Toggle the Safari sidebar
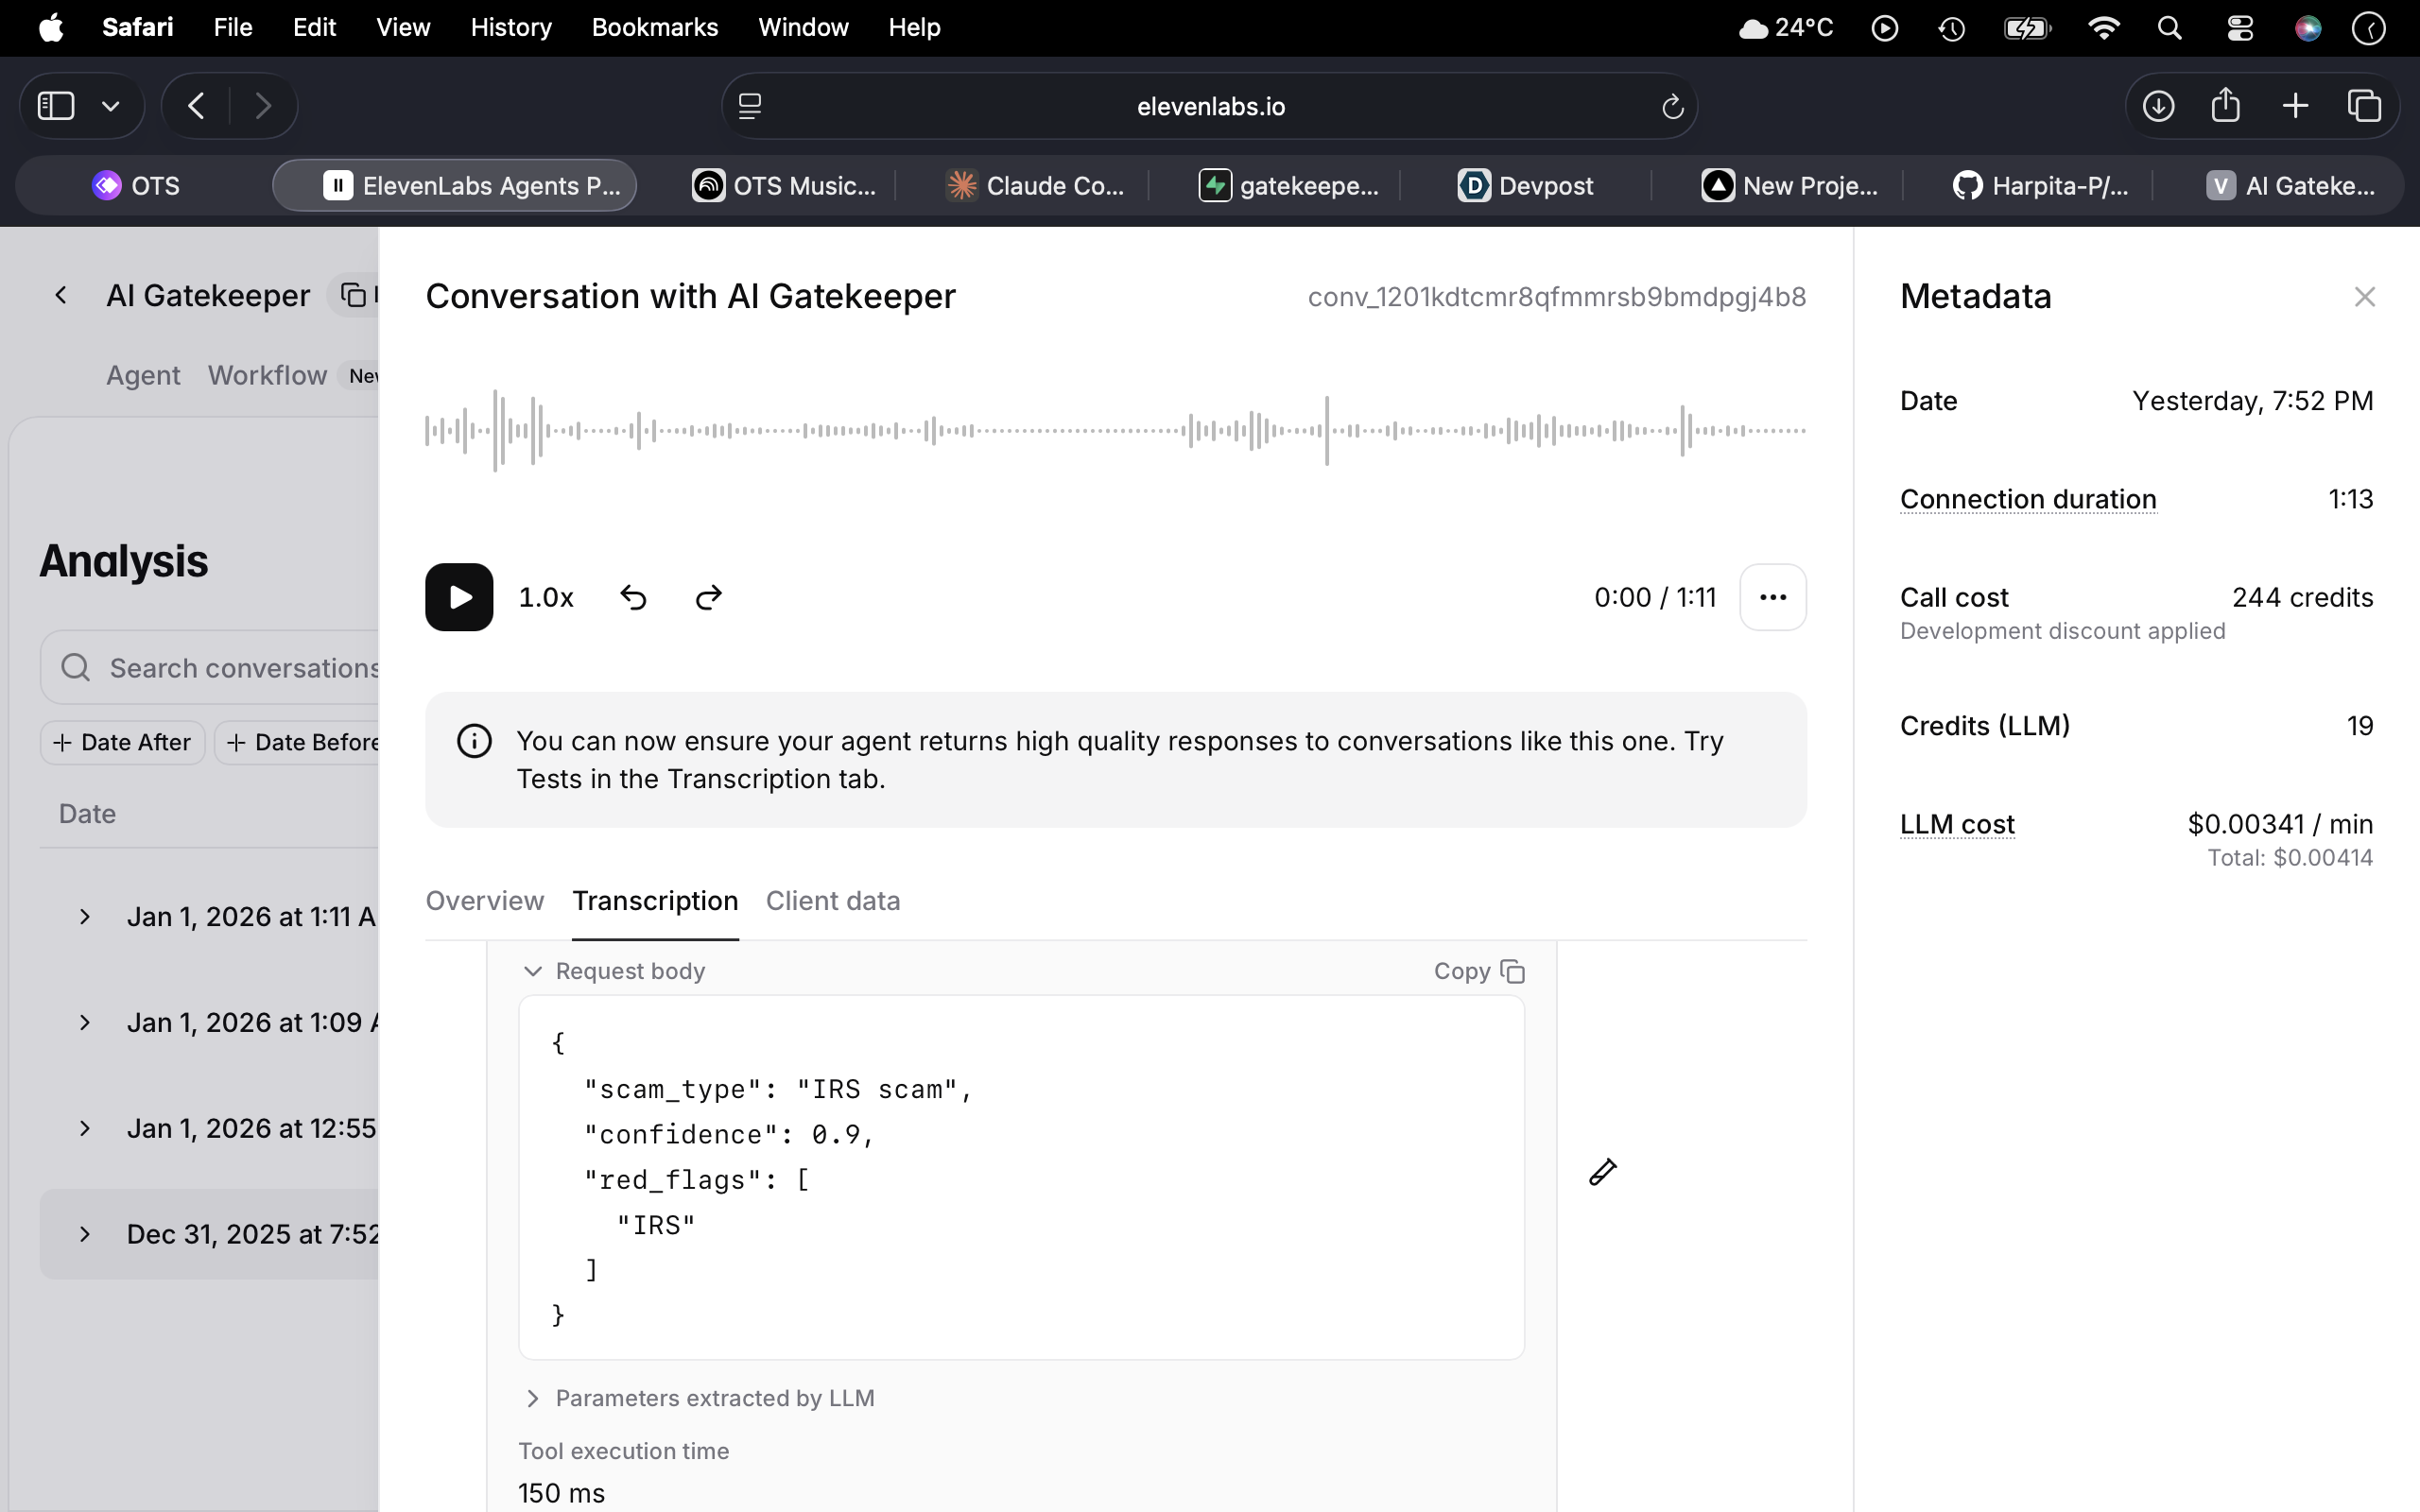Screen dimensions: 2420x1512 [56, 106]
